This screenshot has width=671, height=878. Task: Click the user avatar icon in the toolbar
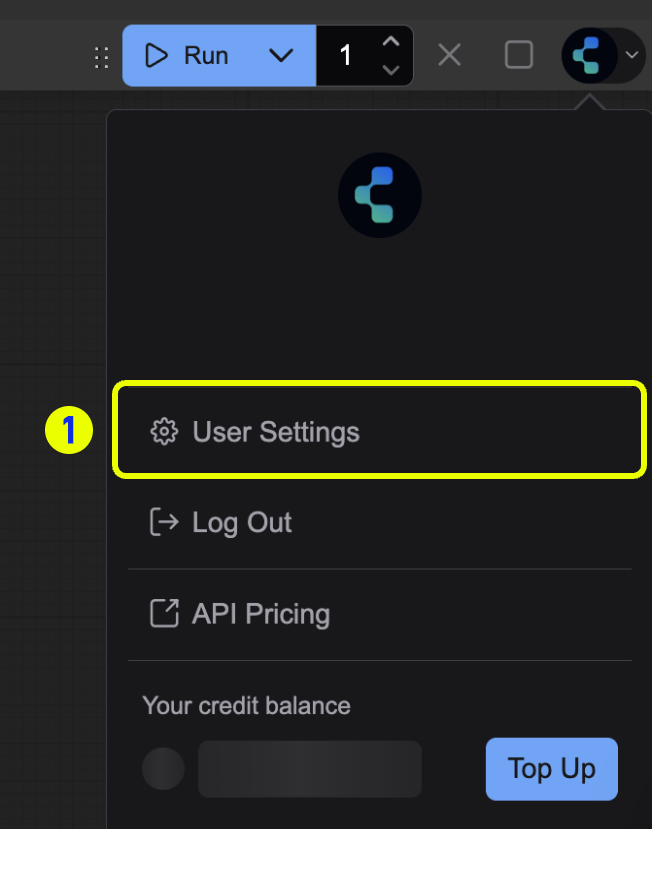(590, 55)
